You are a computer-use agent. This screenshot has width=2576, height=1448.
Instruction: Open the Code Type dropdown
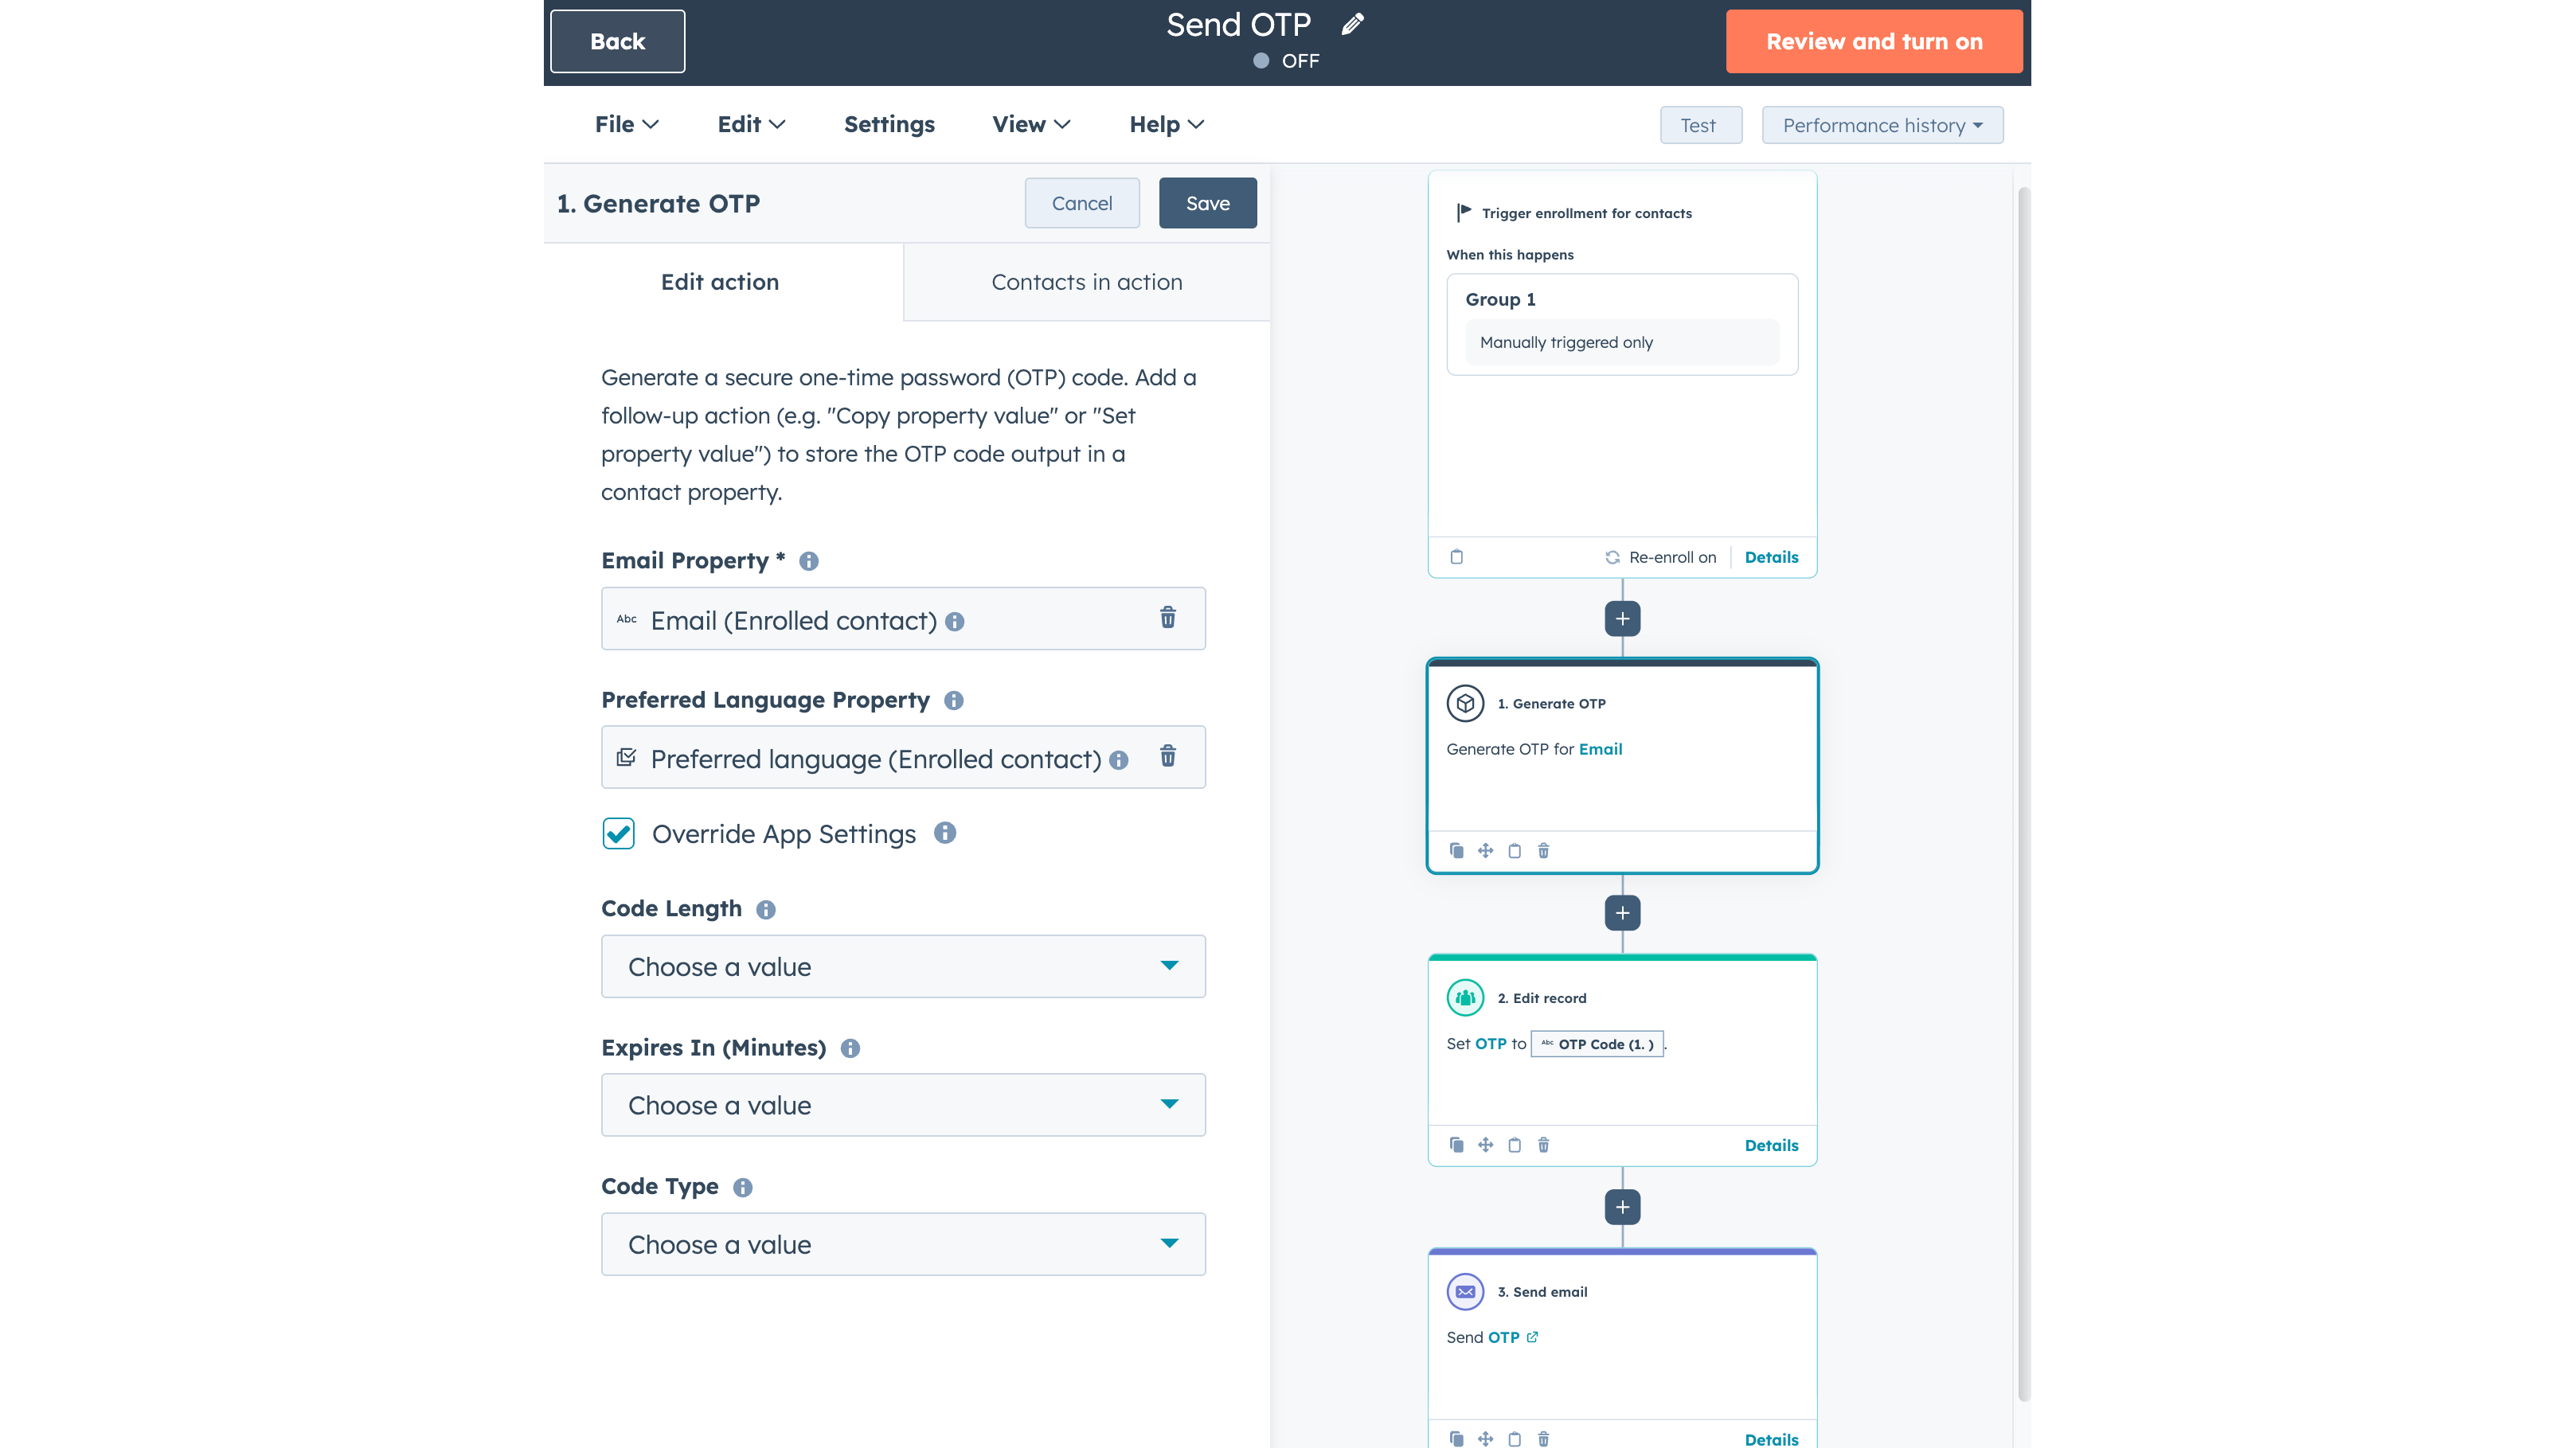point(903,1244)
